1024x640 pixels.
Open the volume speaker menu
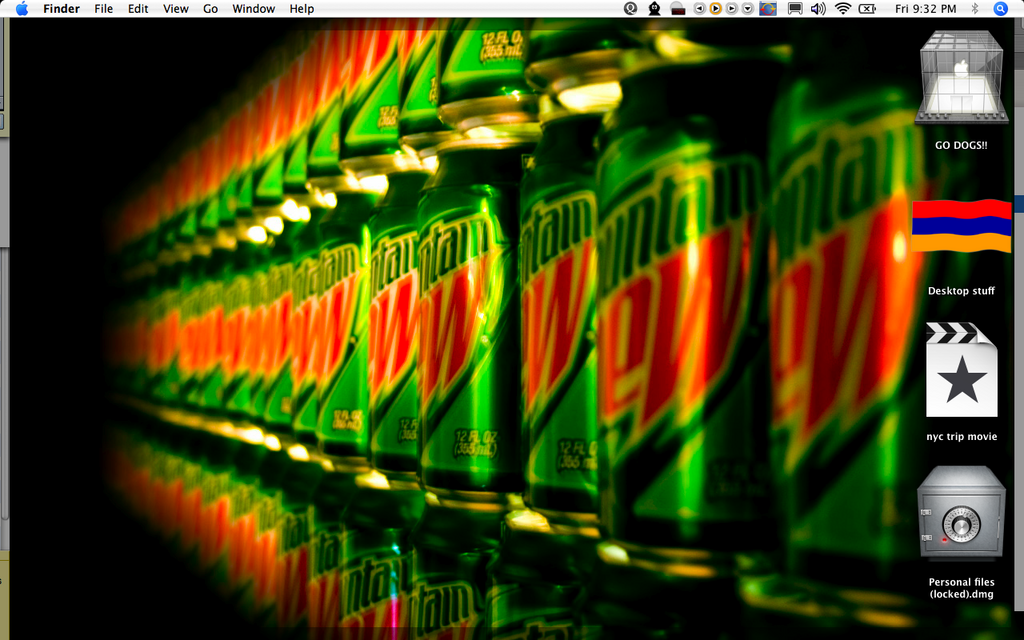(818, 8)
